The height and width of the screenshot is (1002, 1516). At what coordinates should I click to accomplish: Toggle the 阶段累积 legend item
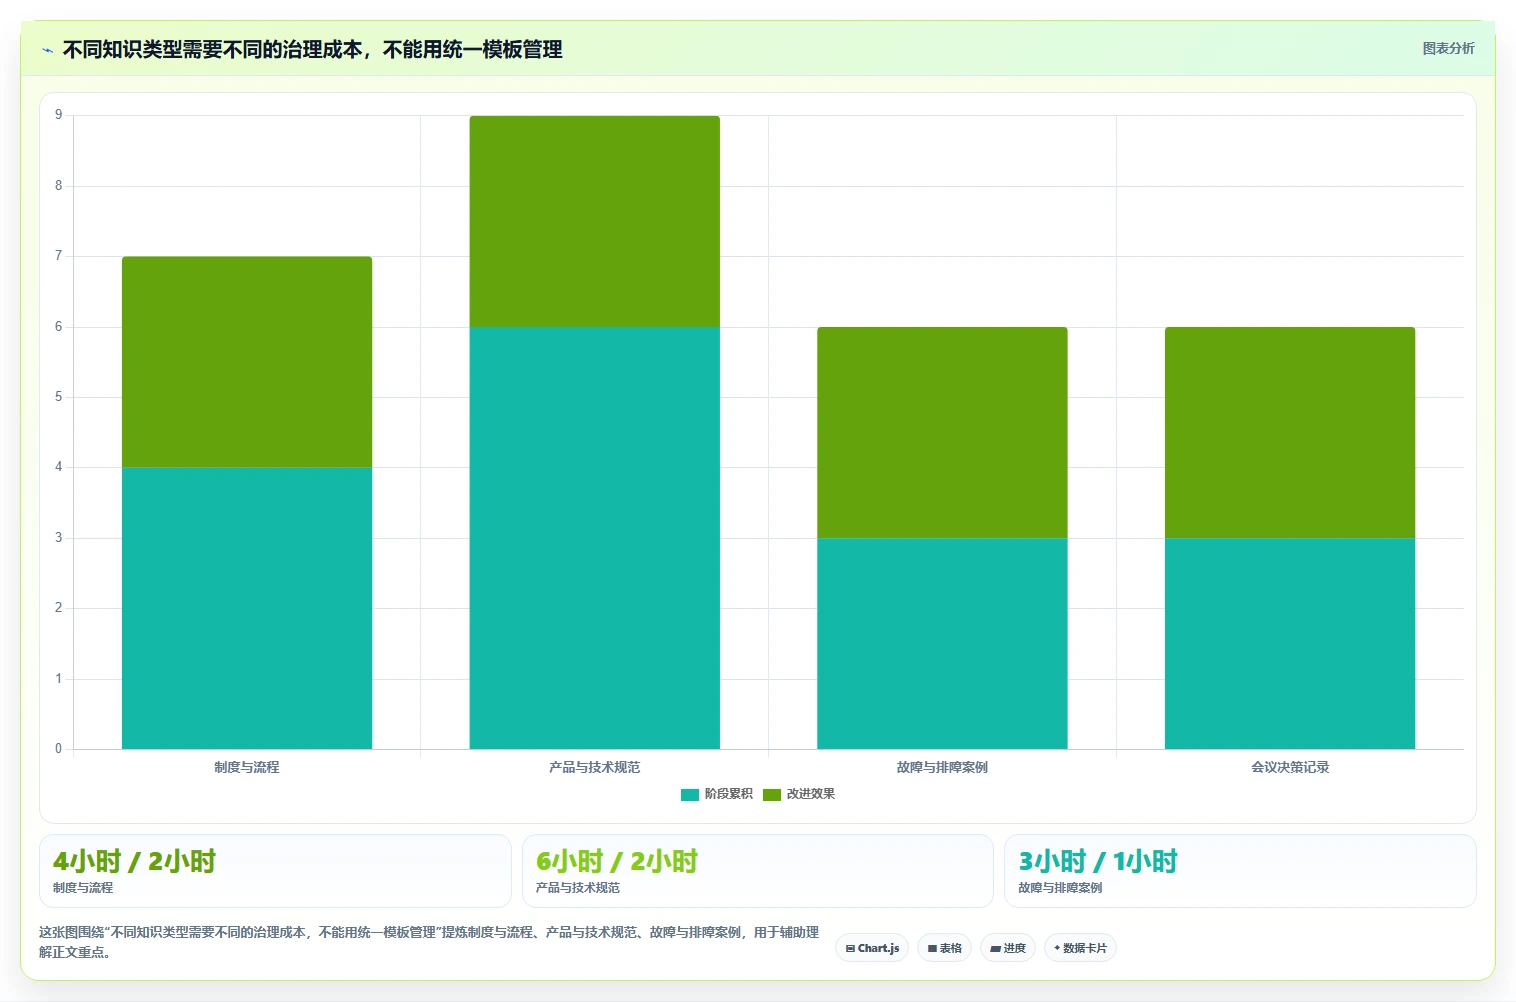point(716,794)
